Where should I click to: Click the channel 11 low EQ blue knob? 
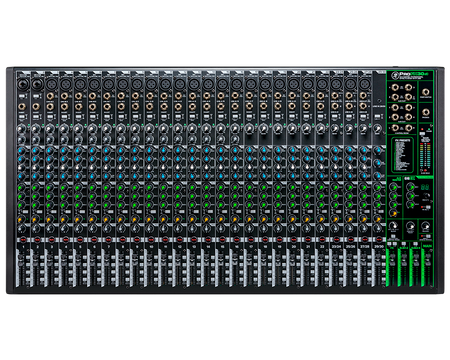point(164,175)
